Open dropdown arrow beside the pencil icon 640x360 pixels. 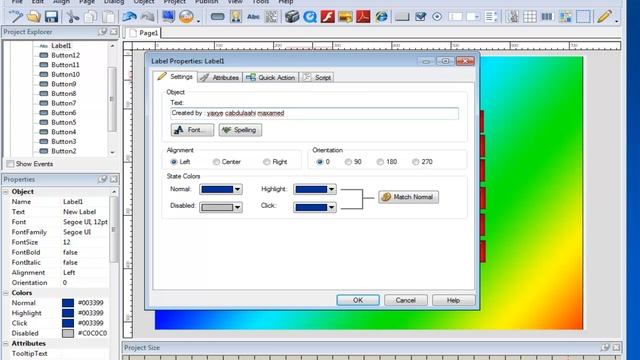tap(616, 20)
